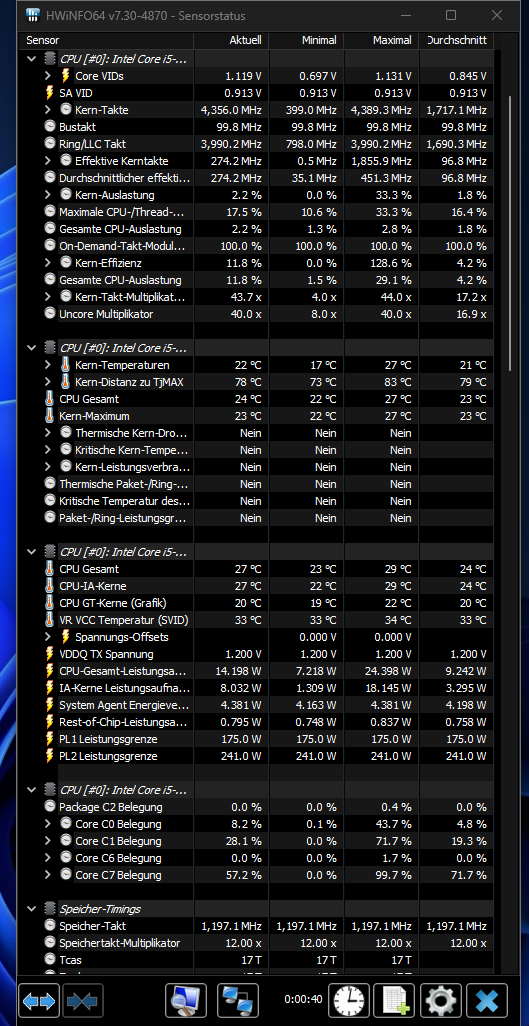Expand the Kern-Takte row

click(48, 110)
